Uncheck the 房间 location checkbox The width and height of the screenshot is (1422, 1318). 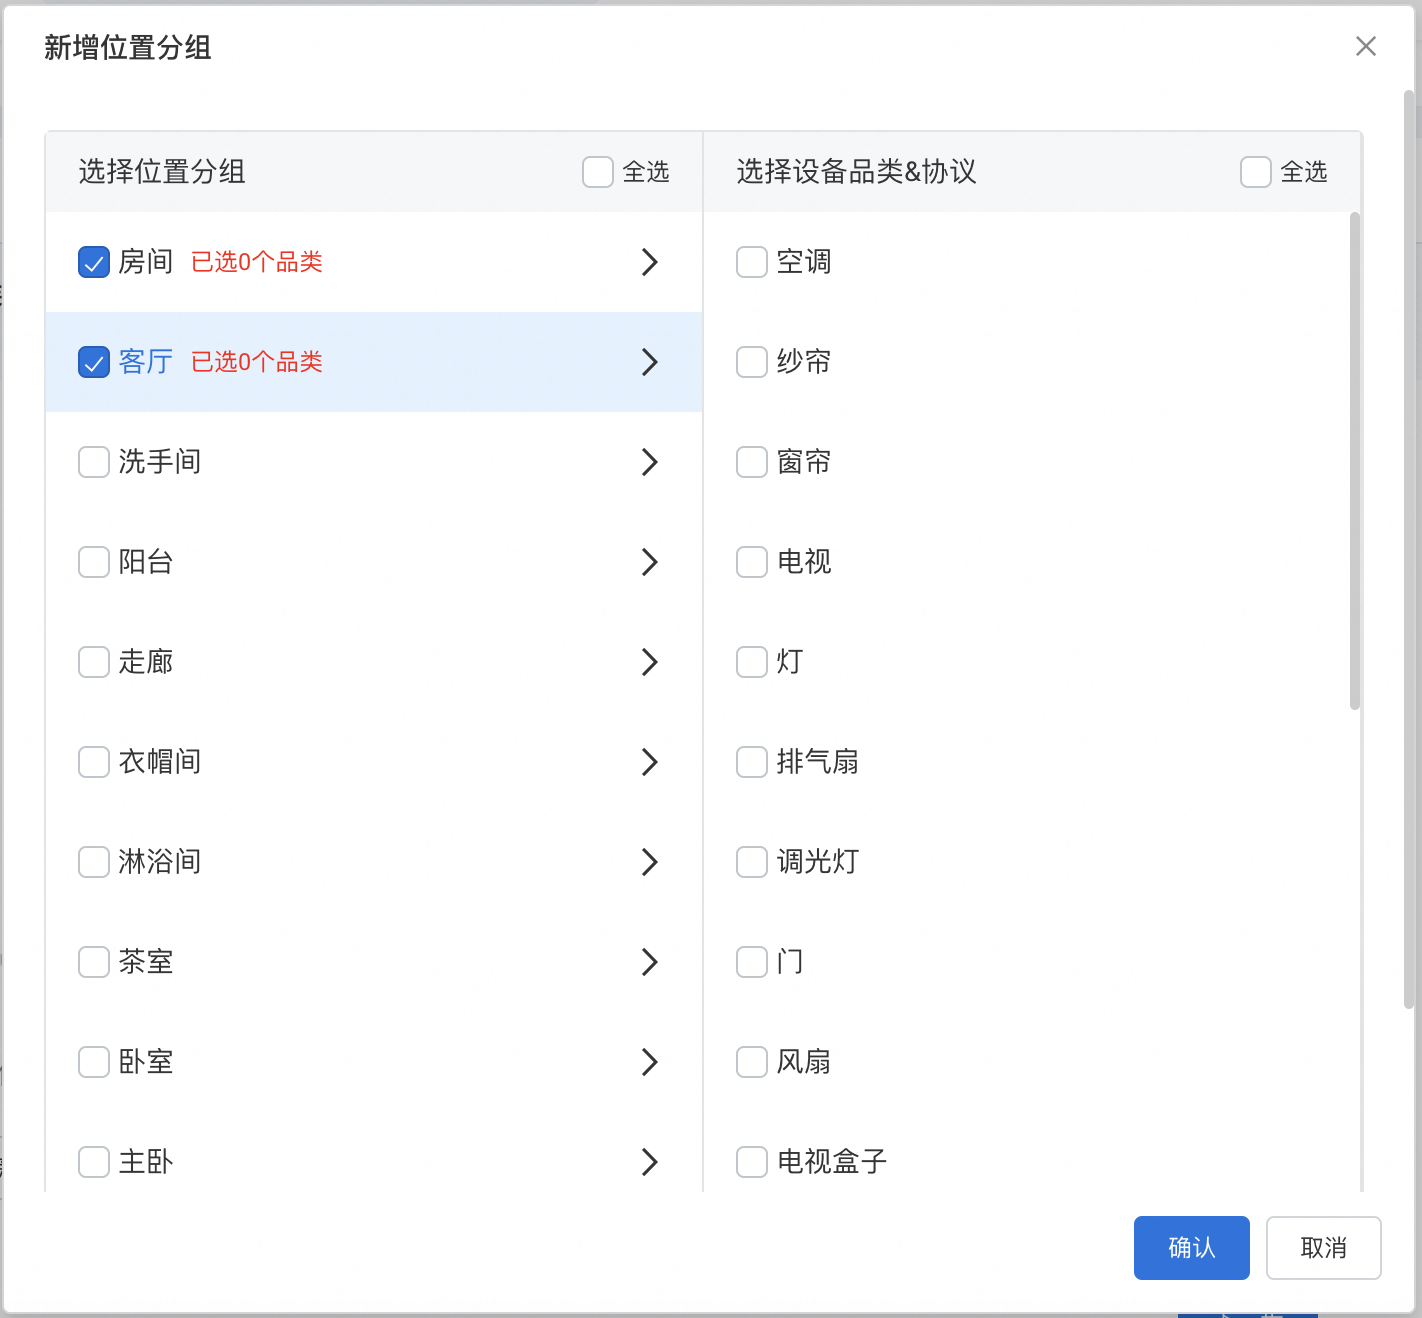pos(94,262)
